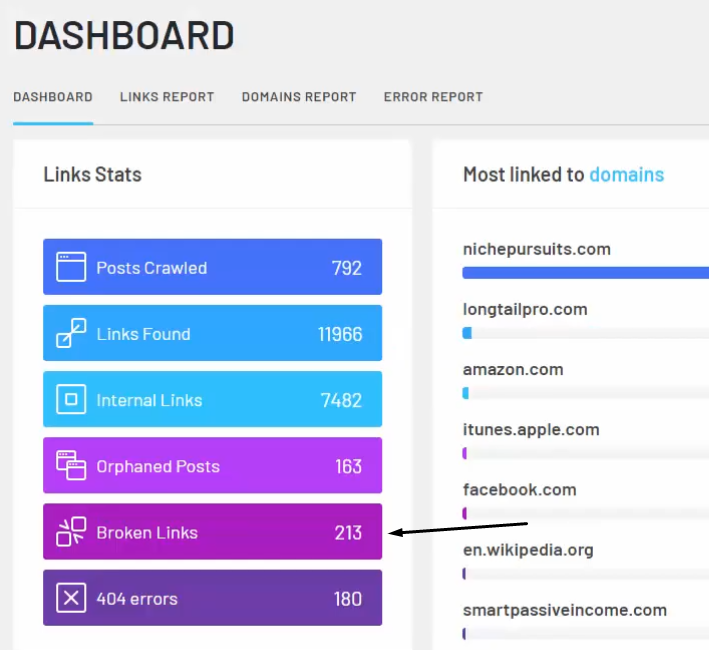Open the Domains Report tab
This screenshot has height=650, width=709.
pos(299,97)
